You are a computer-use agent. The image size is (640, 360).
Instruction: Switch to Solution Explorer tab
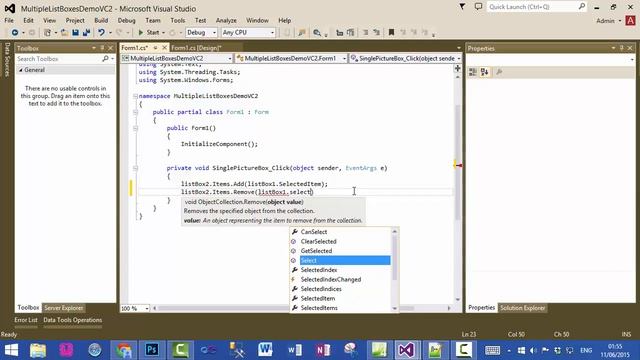pos(522,308)
